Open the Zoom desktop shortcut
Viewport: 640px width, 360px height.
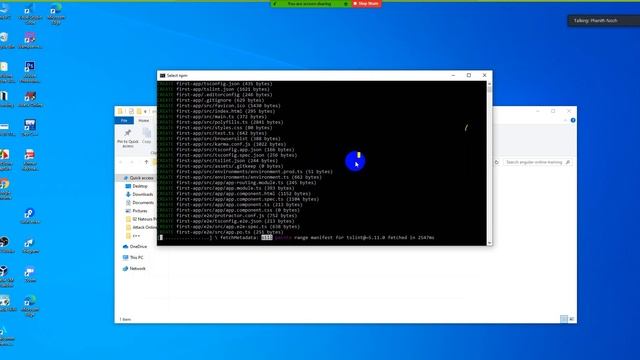click(x=30, y=275)
